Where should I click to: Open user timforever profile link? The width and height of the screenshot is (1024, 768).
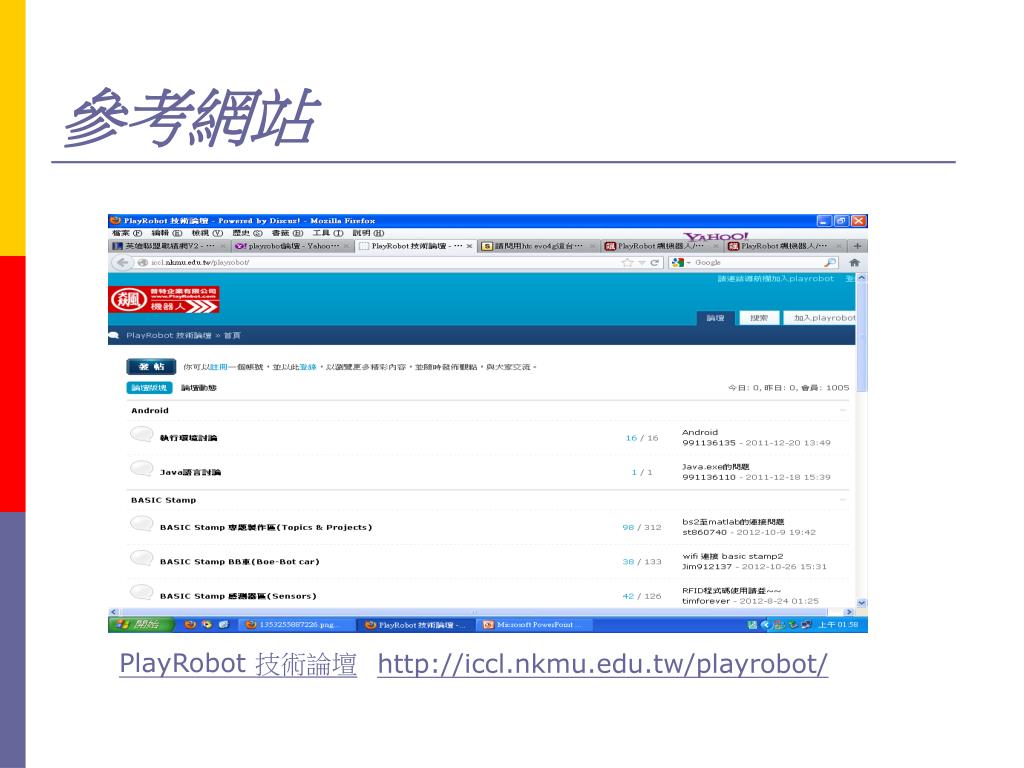click(706, 601)
